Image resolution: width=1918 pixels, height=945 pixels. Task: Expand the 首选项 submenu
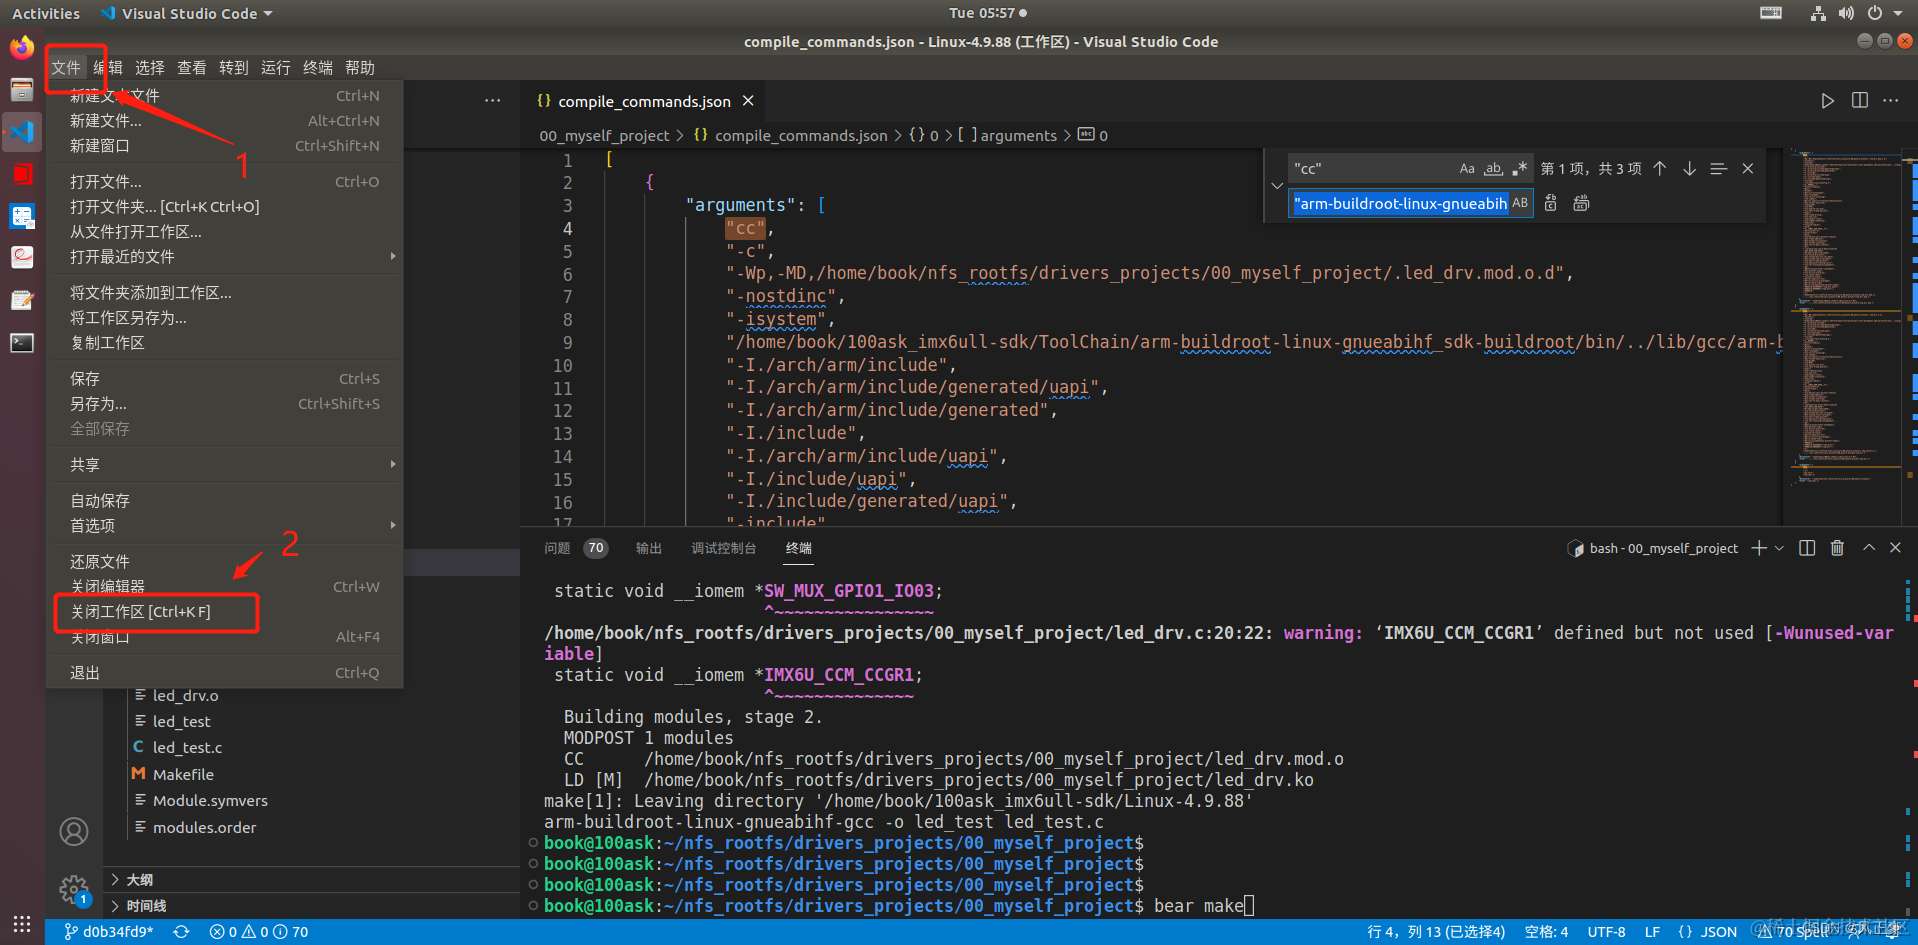point(225,526)
